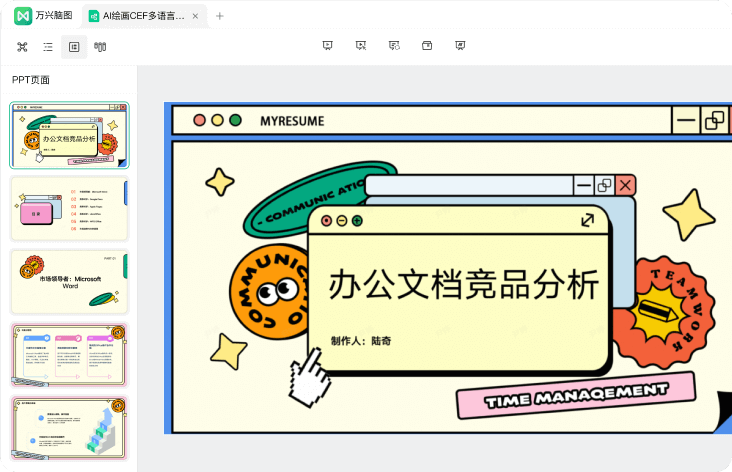The height and width of the screenshot is (472, 732).
Task: Switch to outline list view icon
Action: 48,47
